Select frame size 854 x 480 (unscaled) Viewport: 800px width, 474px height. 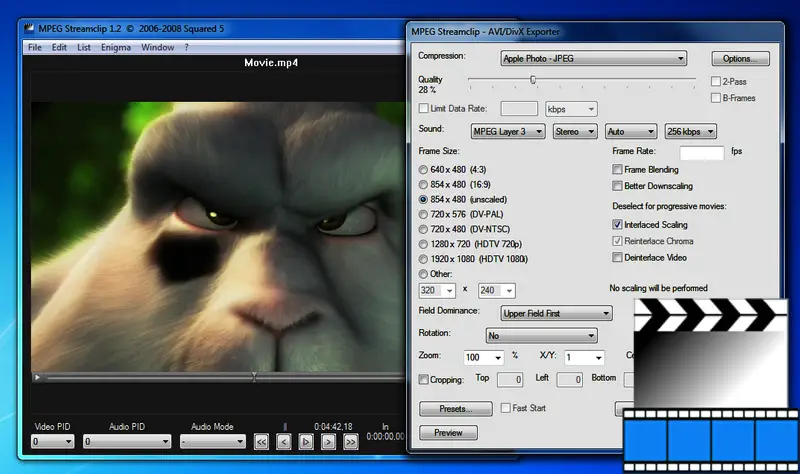pos(423,199)
